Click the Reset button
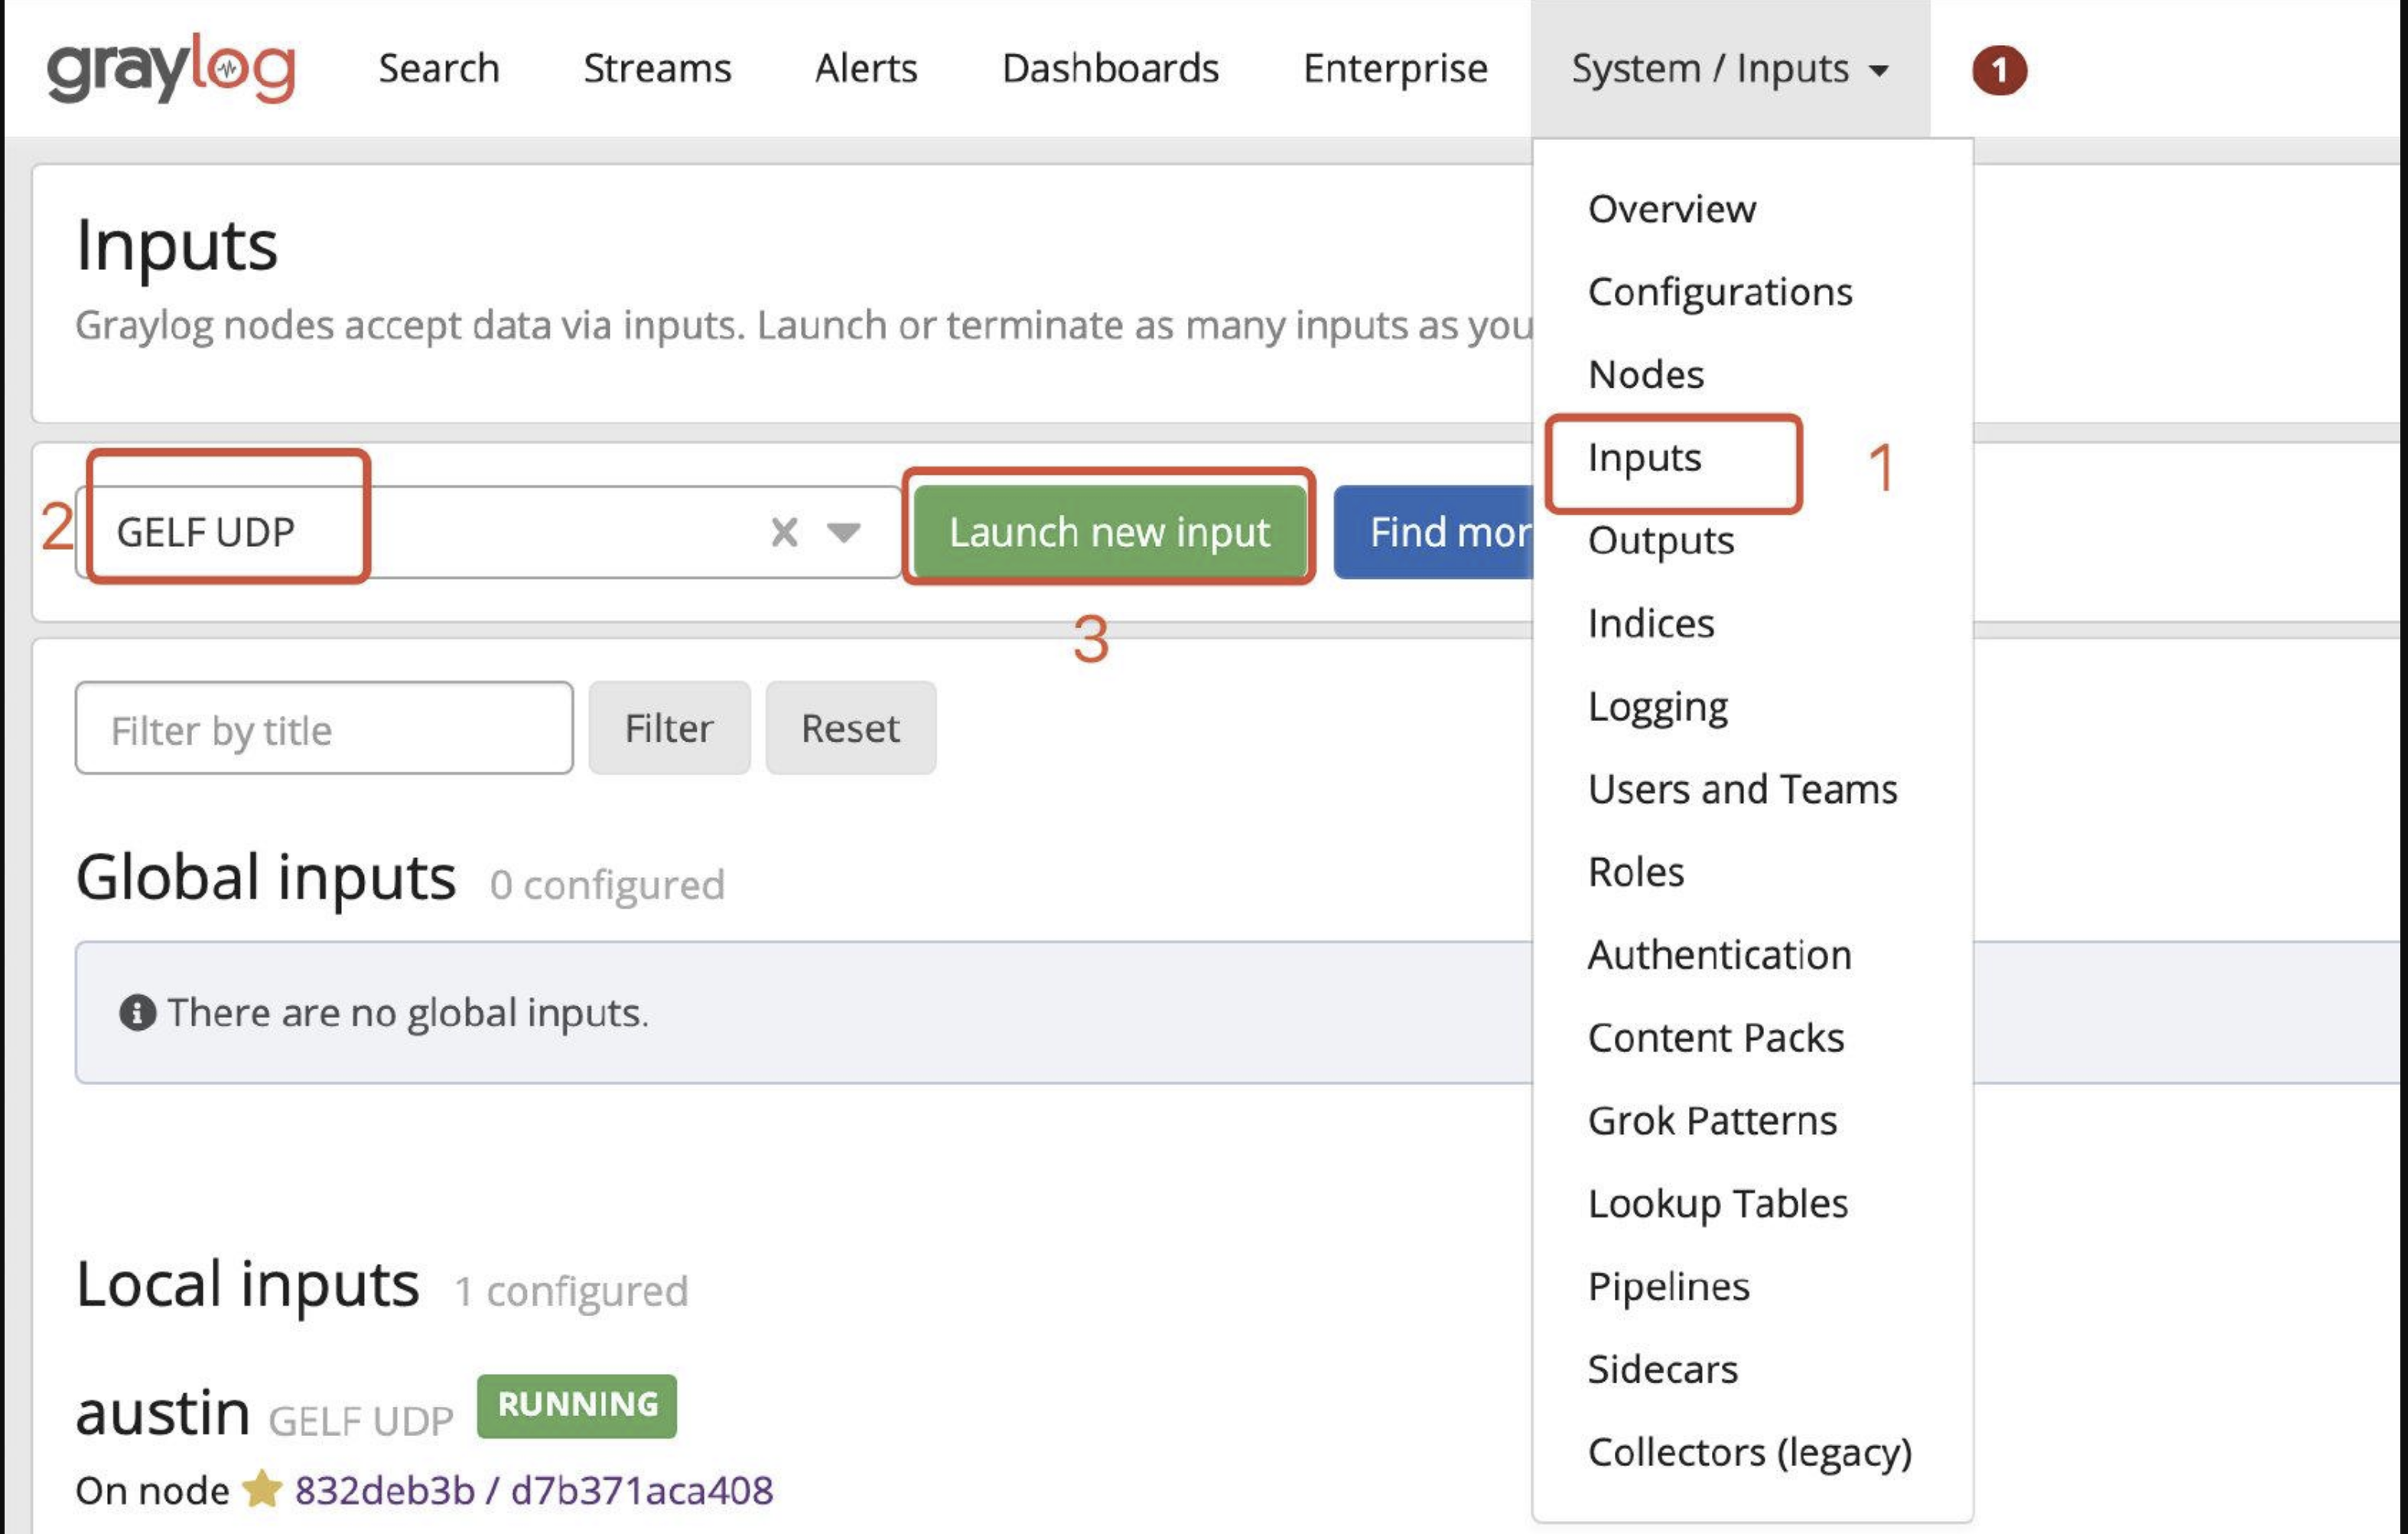2408x1534 pixels. click(x=850, y=728)
